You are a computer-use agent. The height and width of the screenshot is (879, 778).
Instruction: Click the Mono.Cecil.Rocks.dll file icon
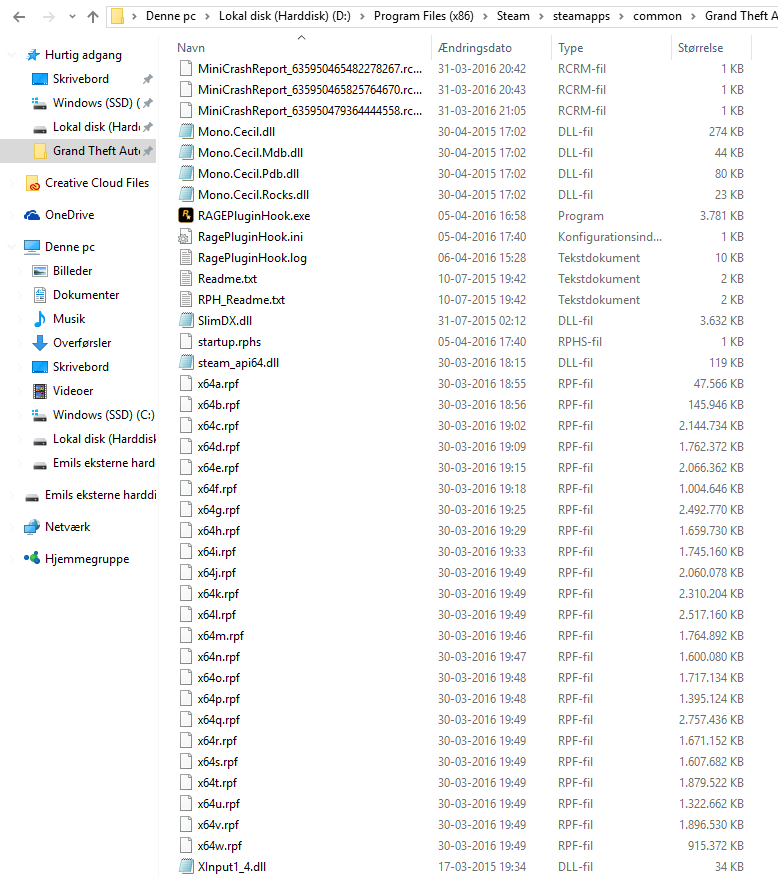click(x=186, y=195)
